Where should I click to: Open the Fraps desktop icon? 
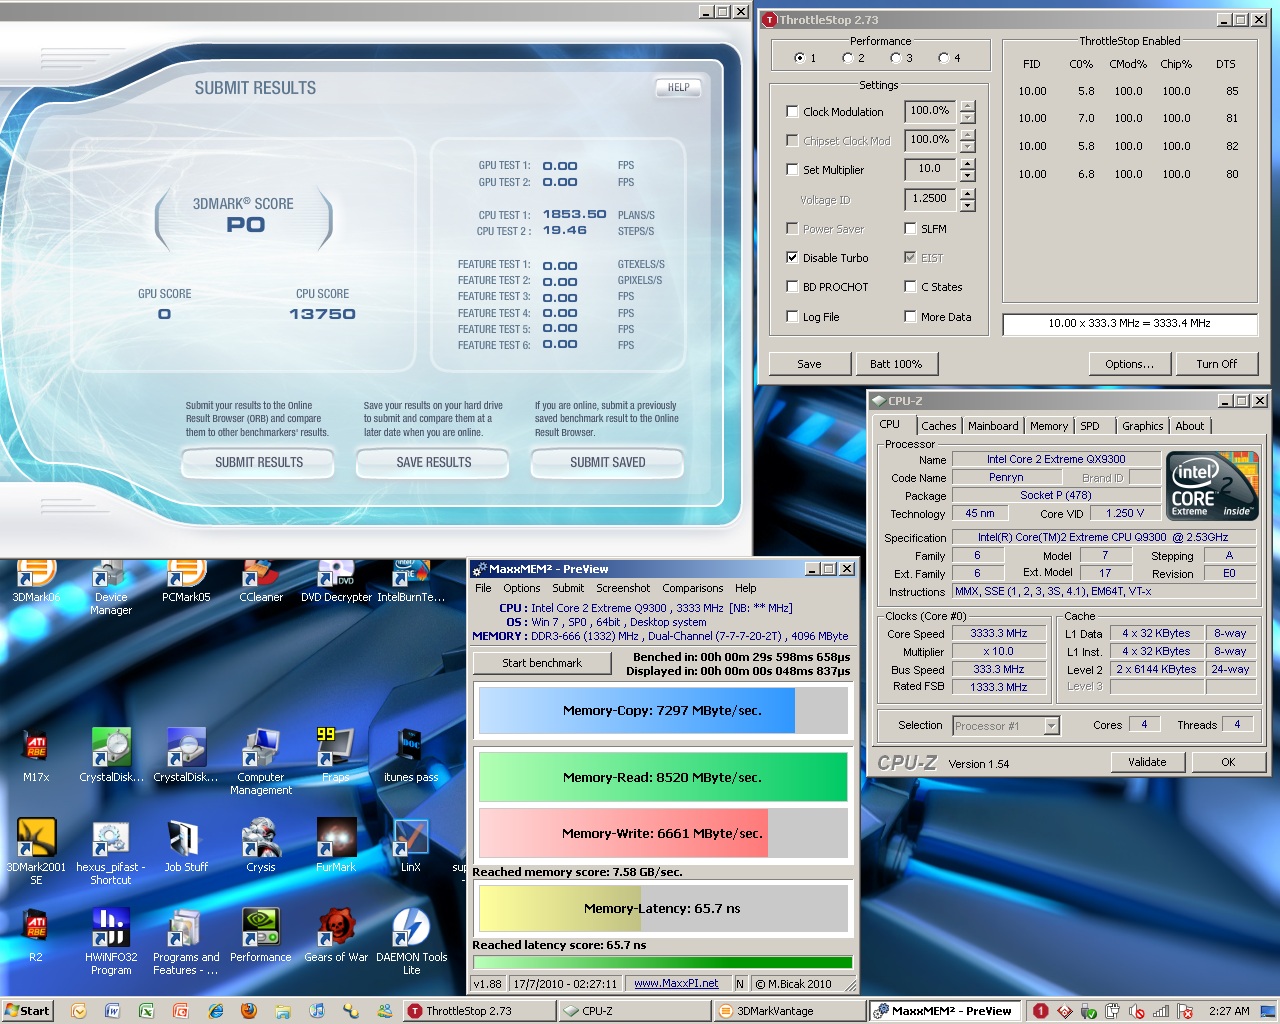[x=336, y=748]
